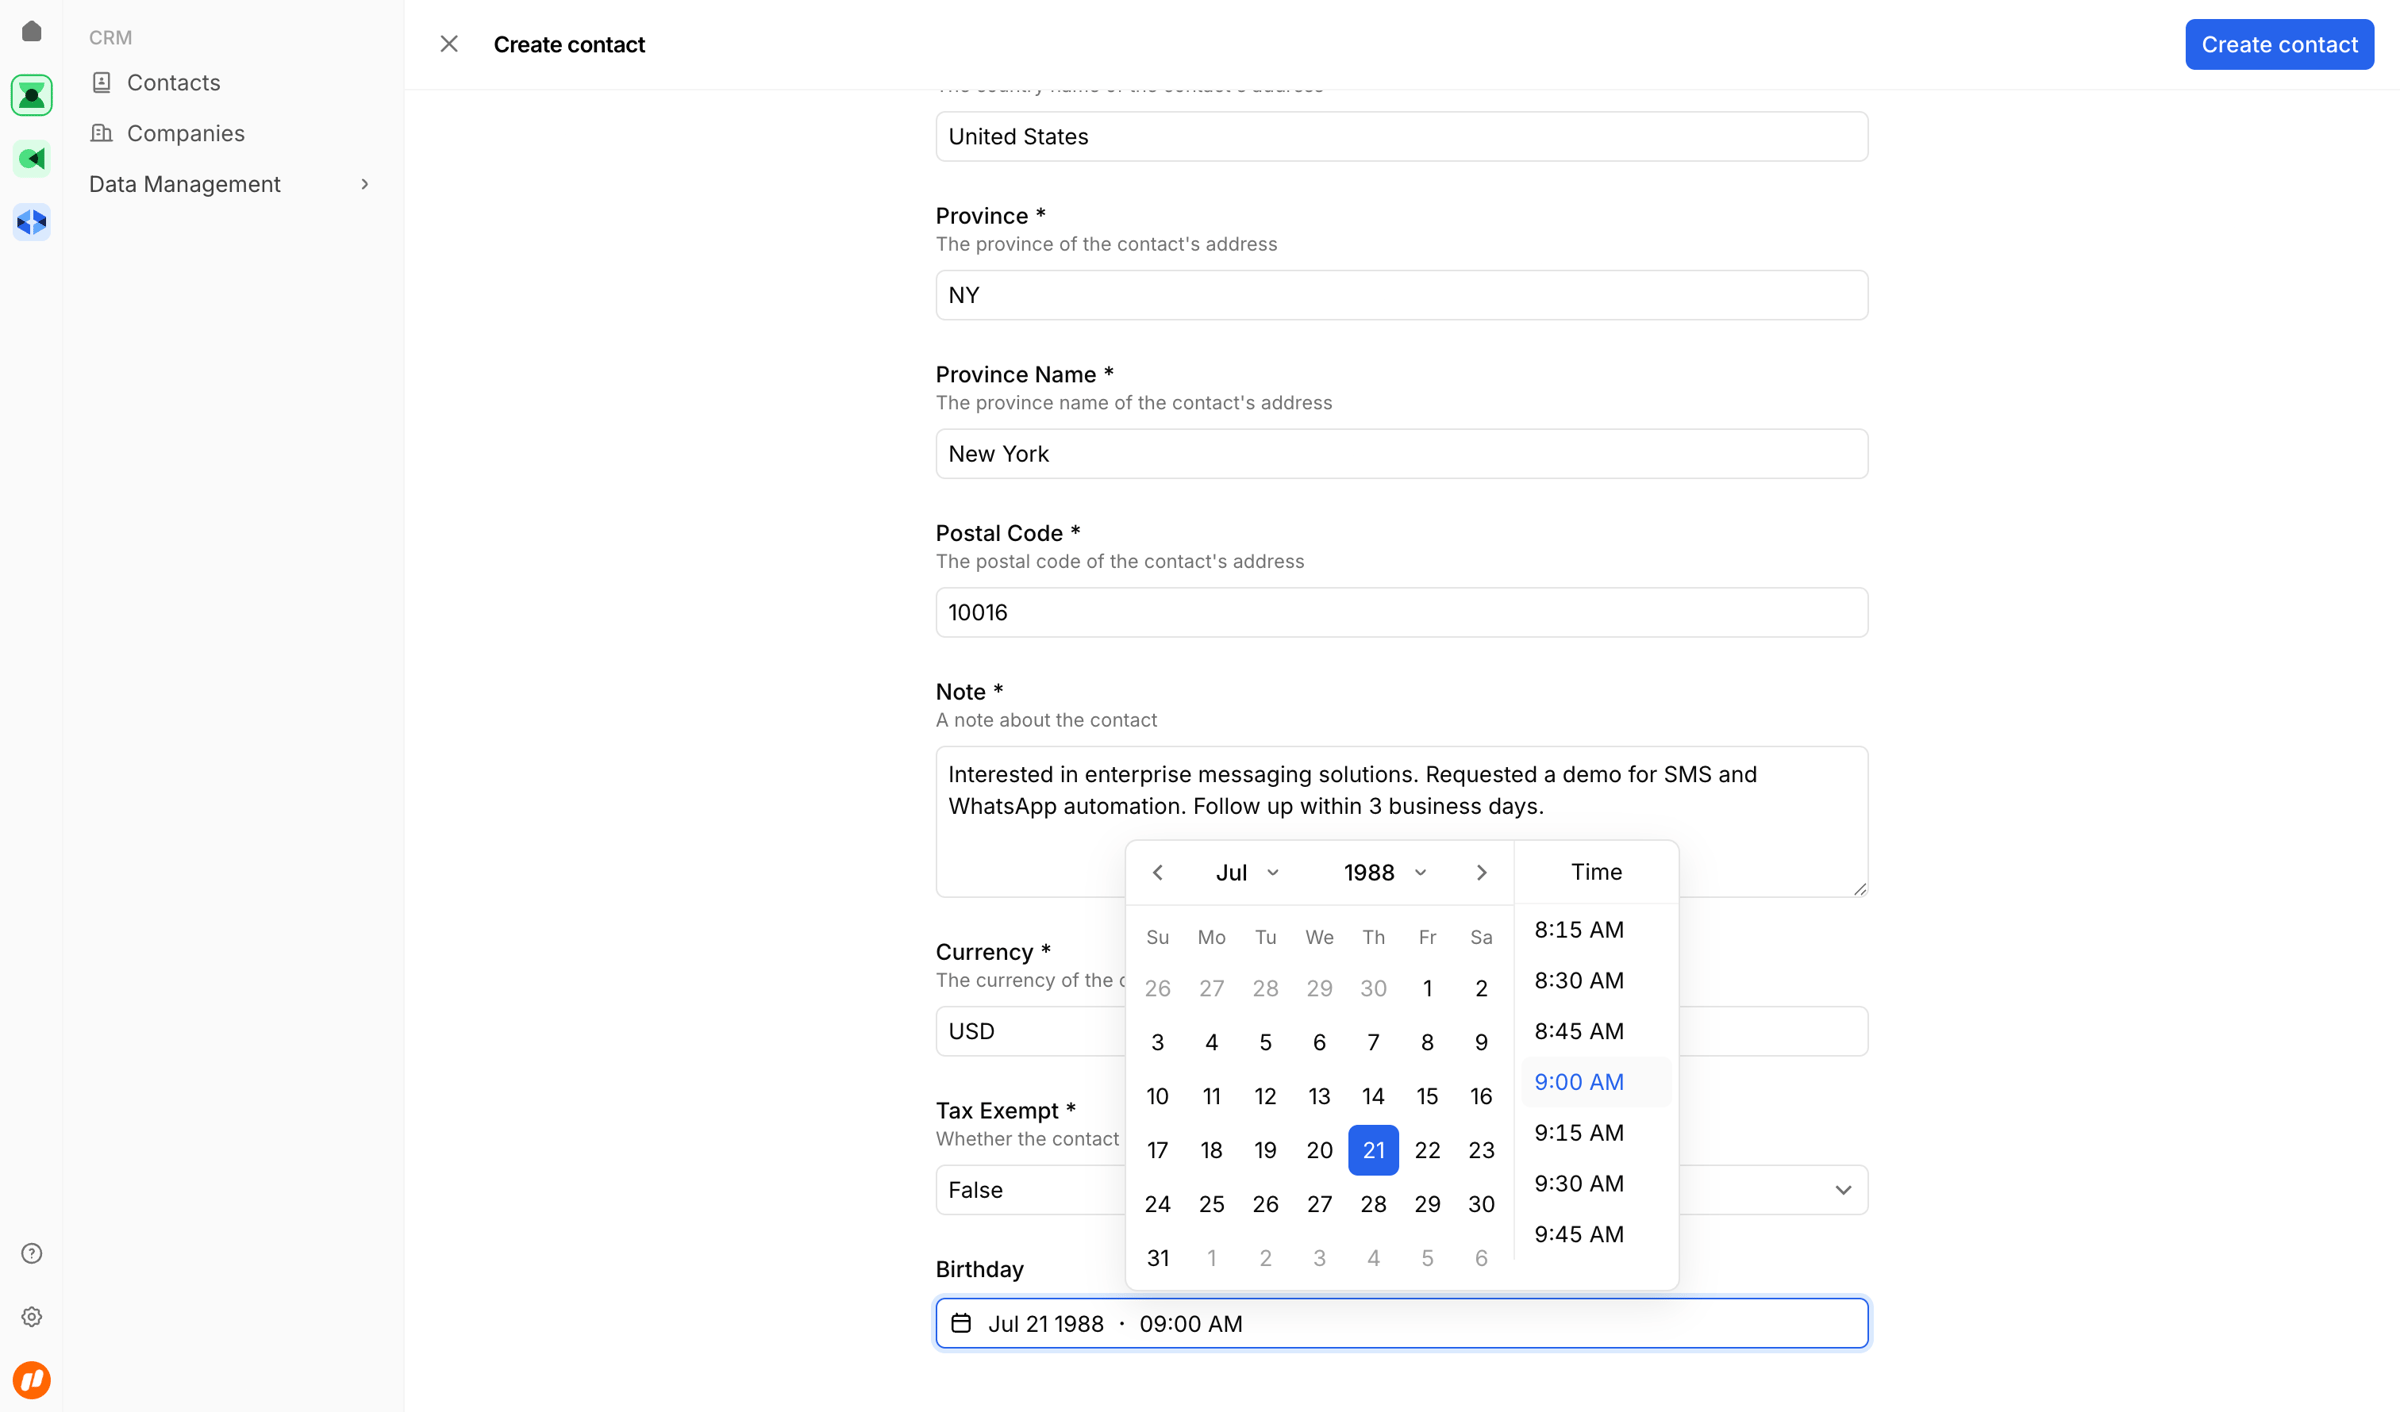The image size is (2400, 1412).
Task: Click the Province Name field with New York
Action: [x=1401, y=454]
